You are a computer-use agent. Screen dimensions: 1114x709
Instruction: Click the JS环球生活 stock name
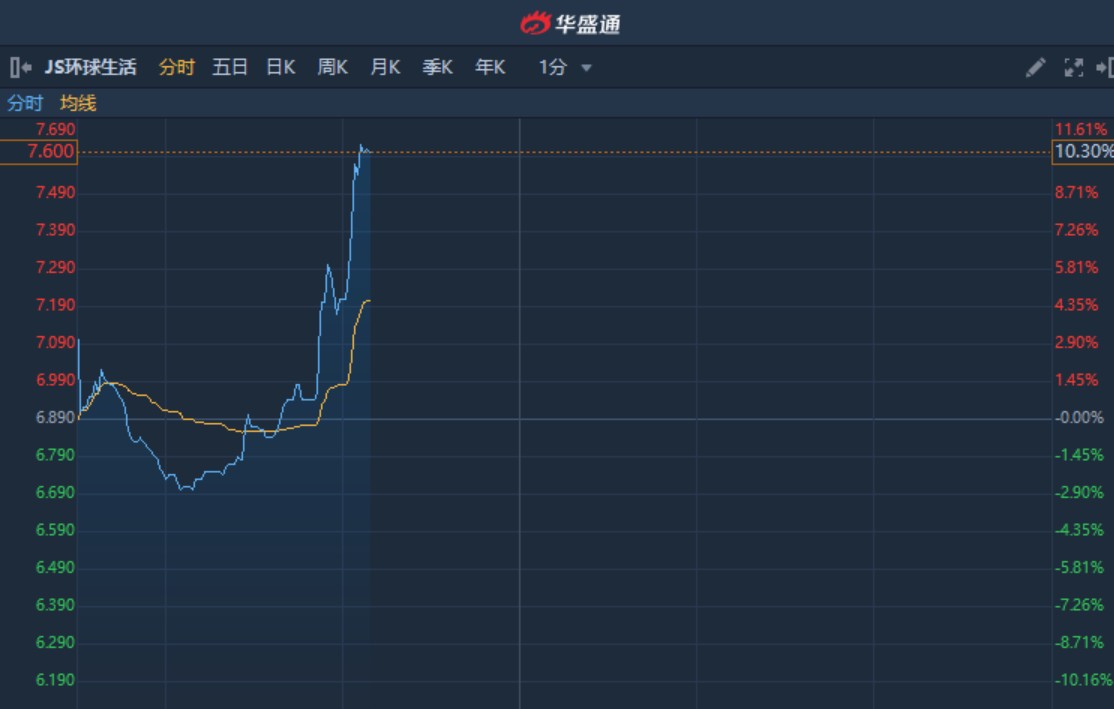(90, 67)
